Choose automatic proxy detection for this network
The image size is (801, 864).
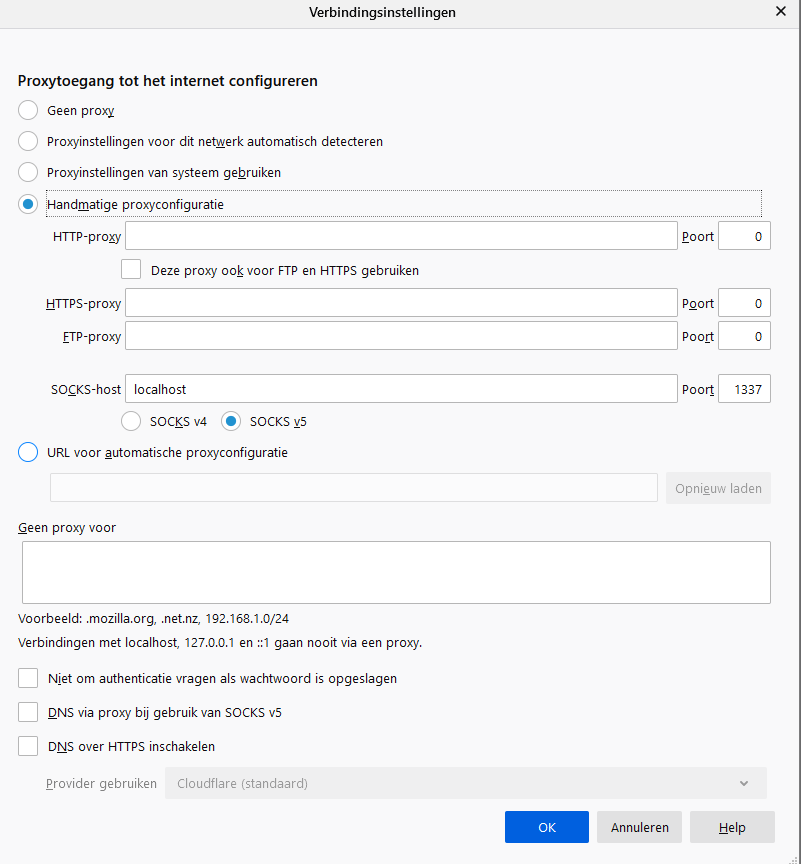coord(28,141)
